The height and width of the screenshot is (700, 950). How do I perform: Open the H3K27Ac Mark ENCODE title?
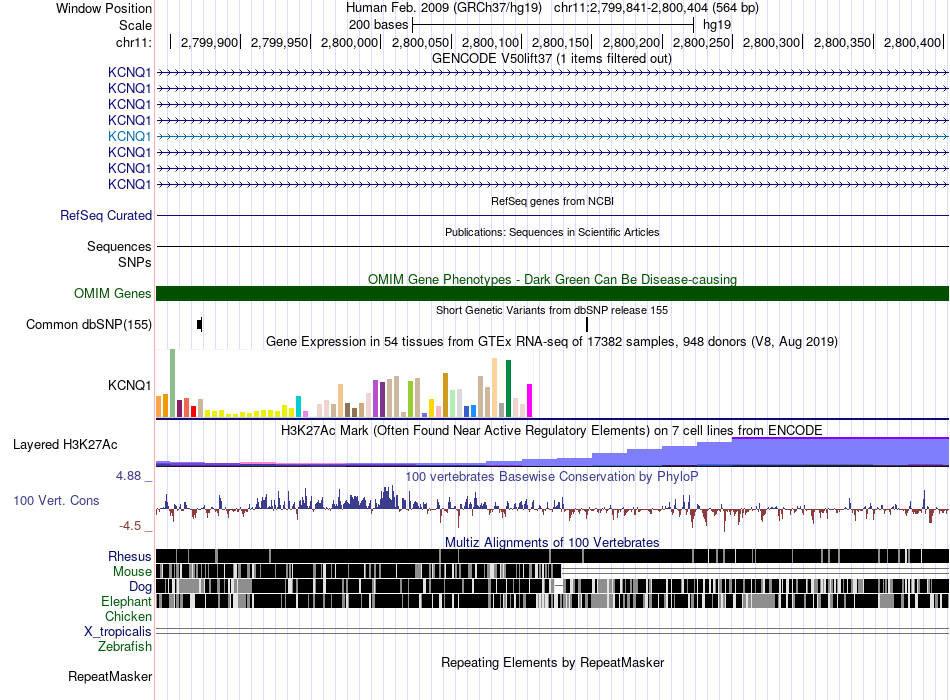[552, 431]
